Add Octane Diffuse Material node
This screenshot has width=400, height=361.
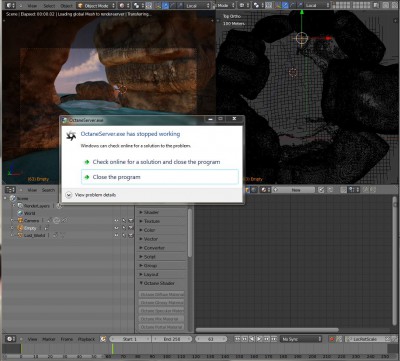pyautogui.click(x=161, y=295)
